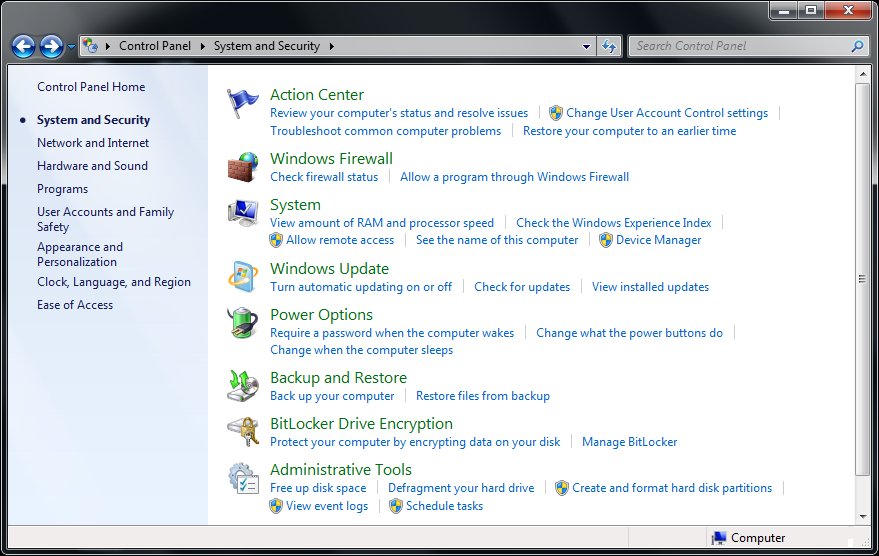Click the Check for updates link
The width and height of the screenshot is (879, 556).
(522, 287)
